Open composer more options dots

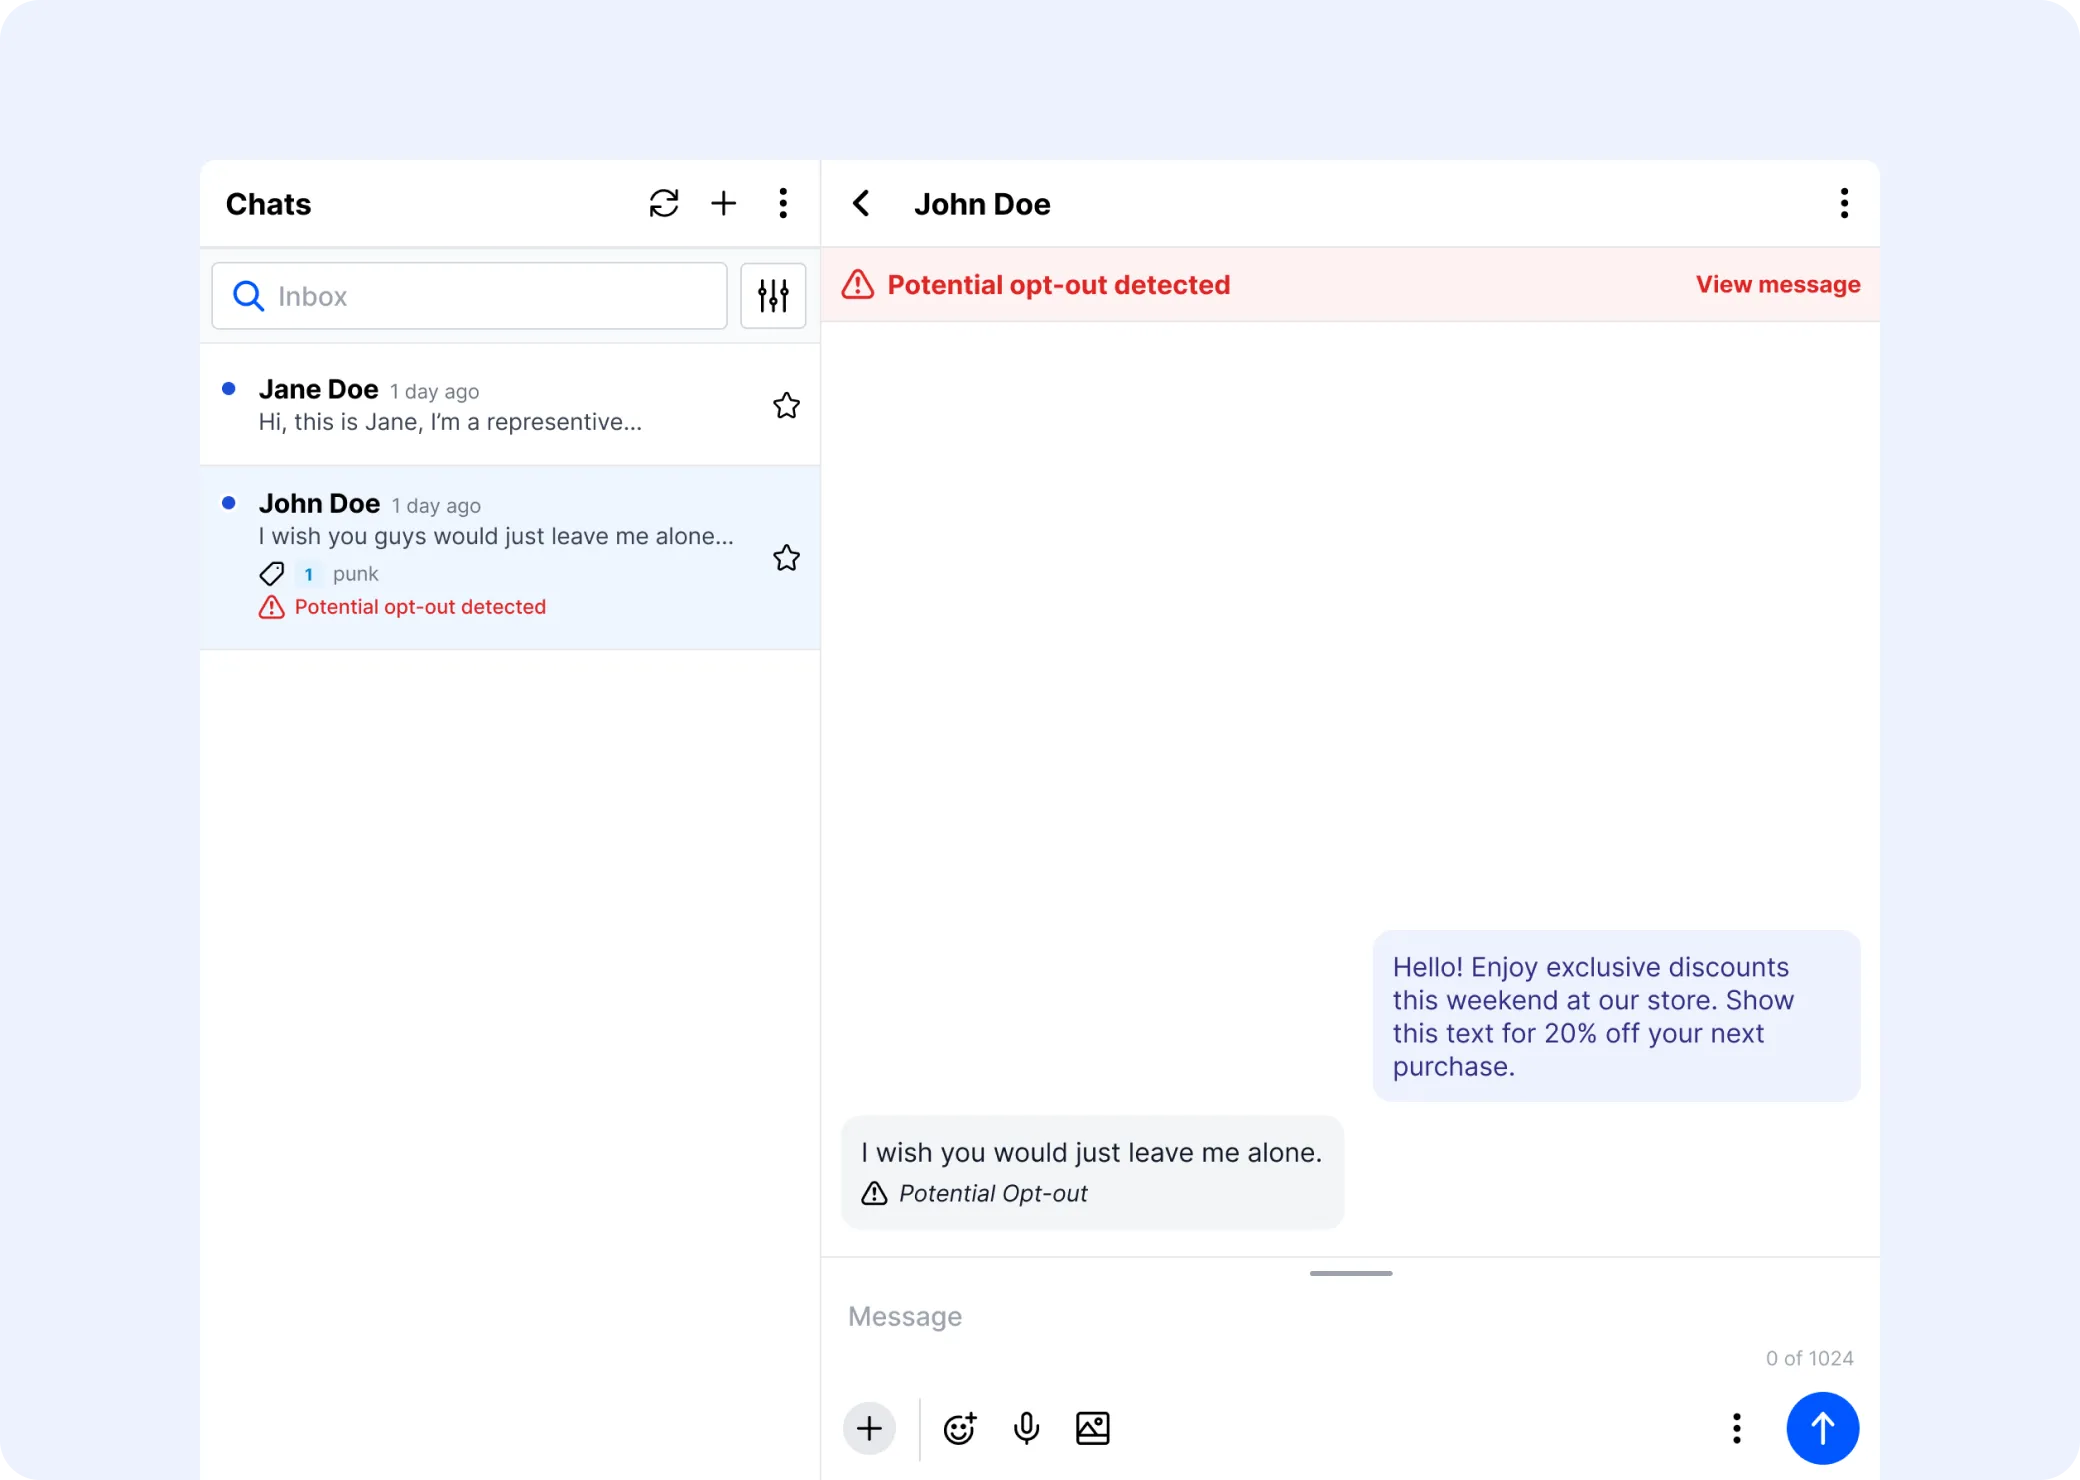click(1737, 1428)
